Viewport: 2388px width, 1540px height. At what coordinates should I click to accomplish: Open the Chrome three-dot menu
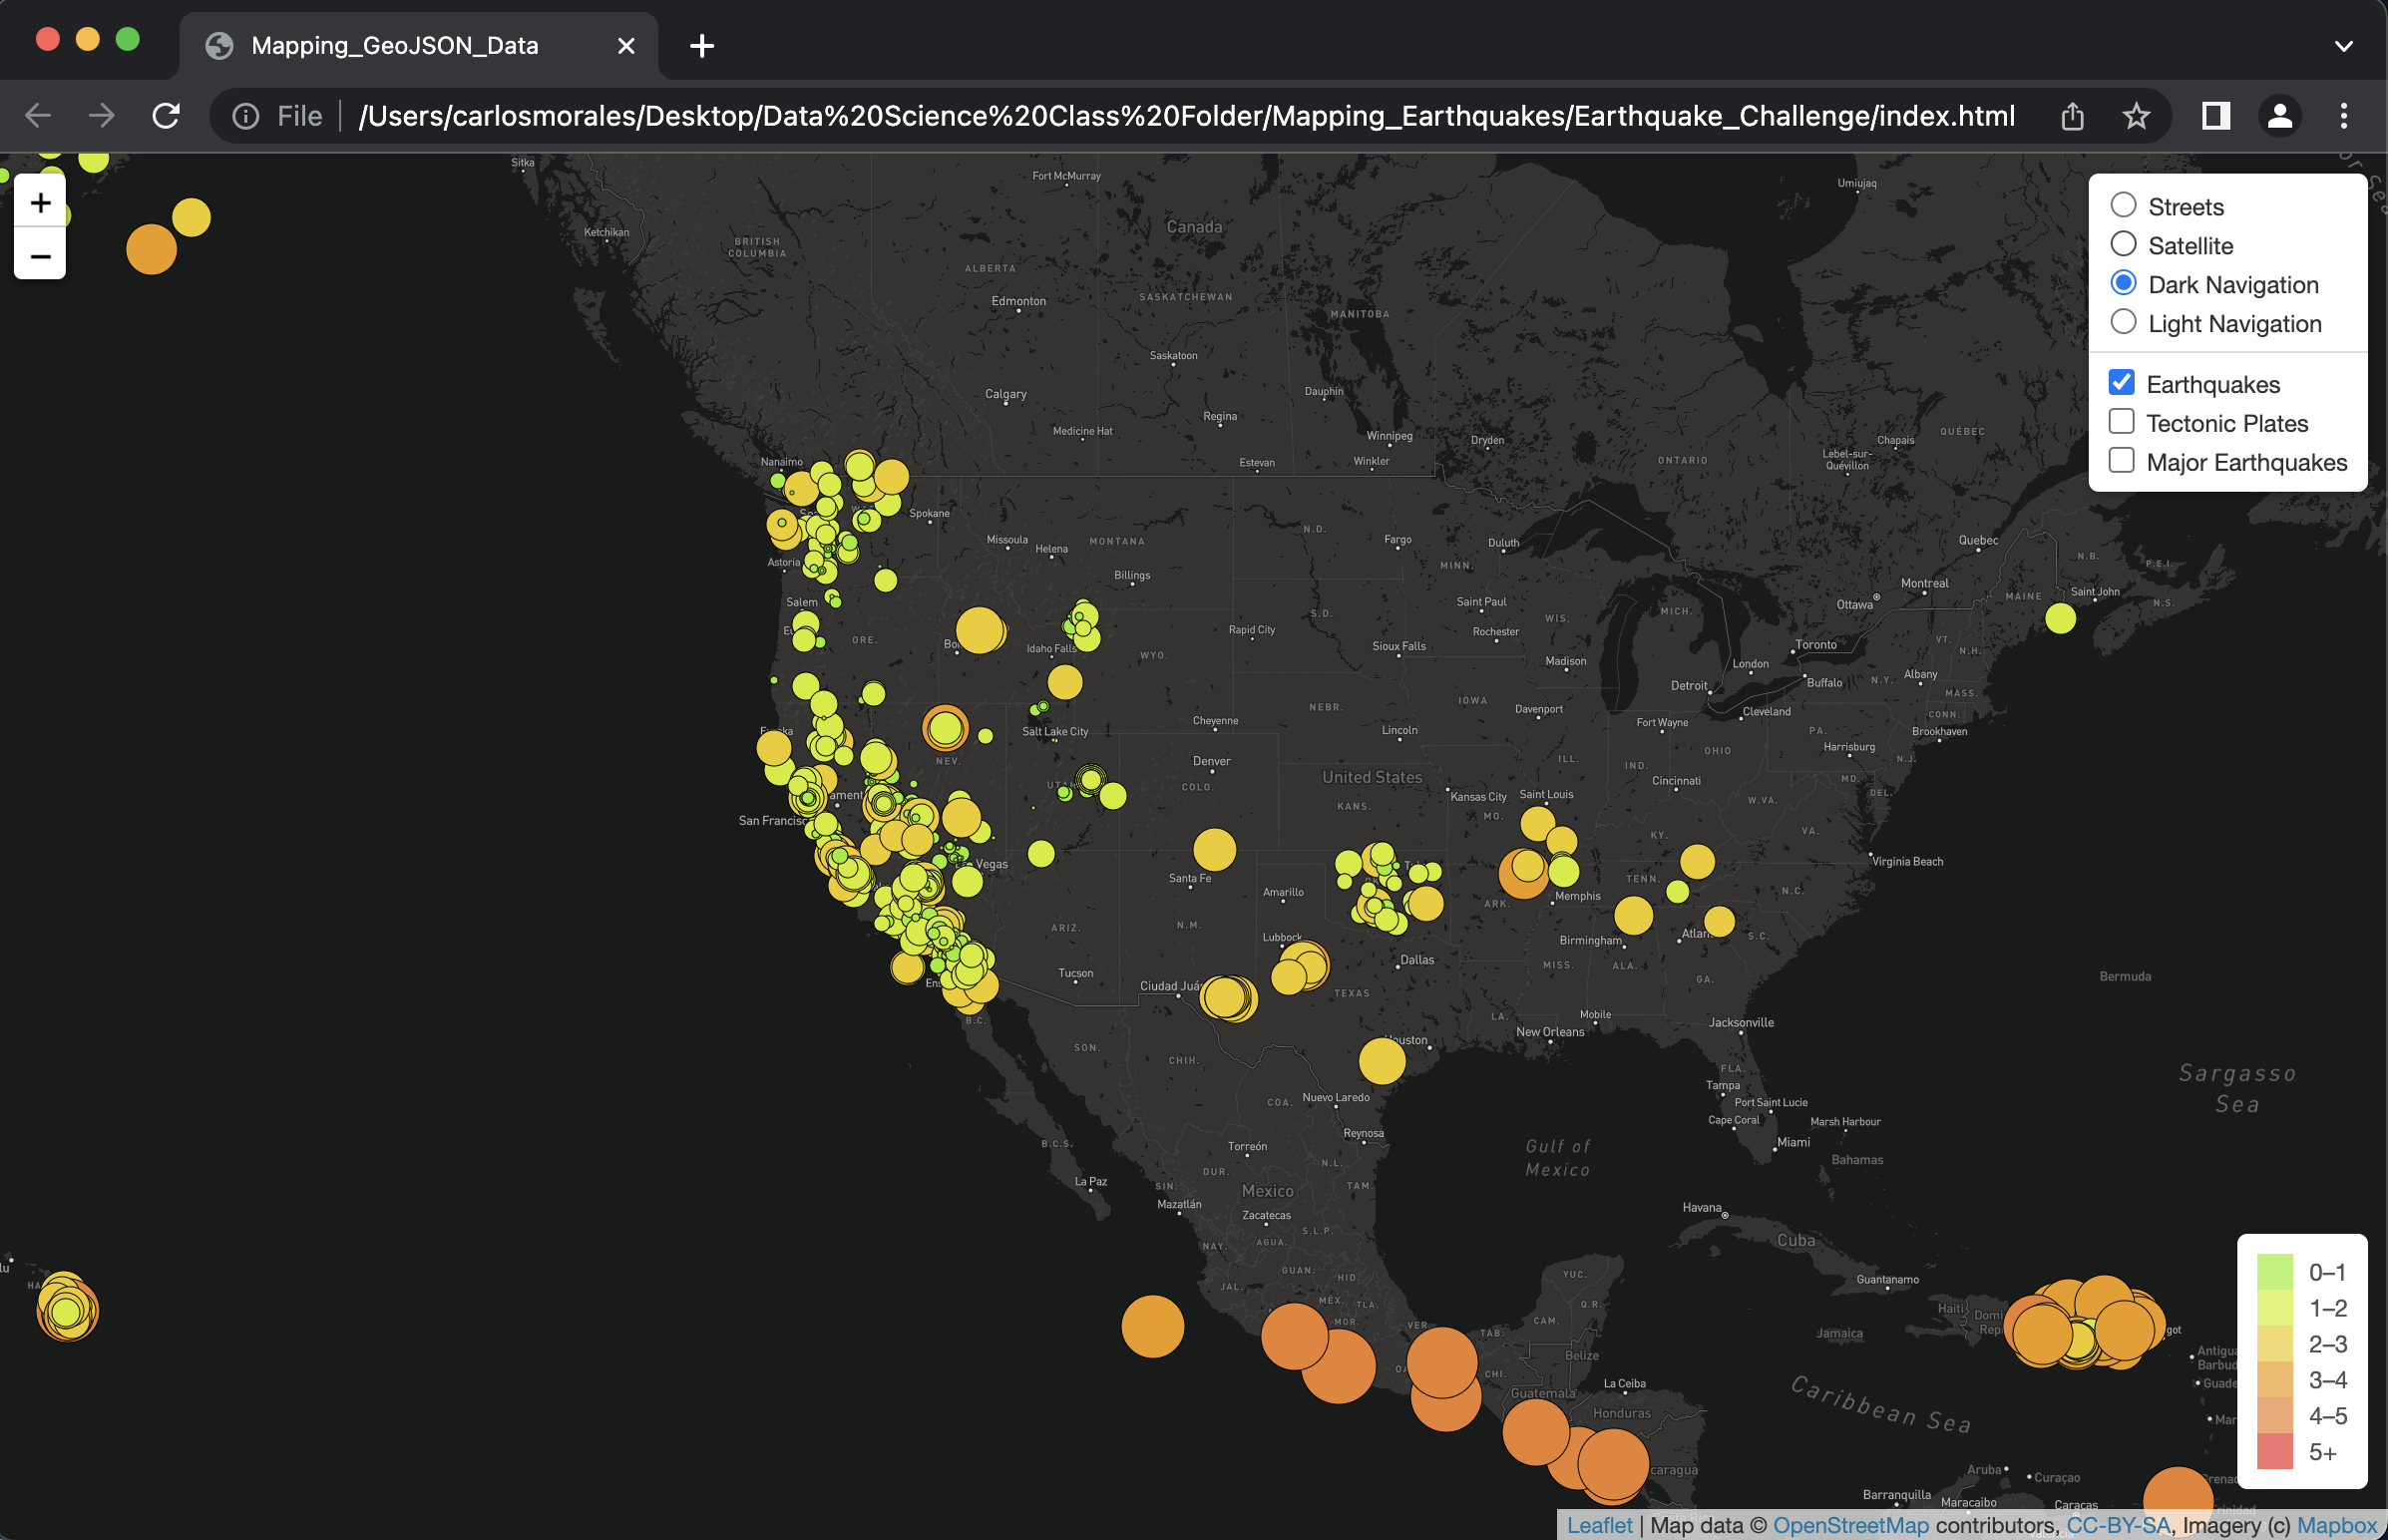pyautogui.click(x=2343, y=116)
